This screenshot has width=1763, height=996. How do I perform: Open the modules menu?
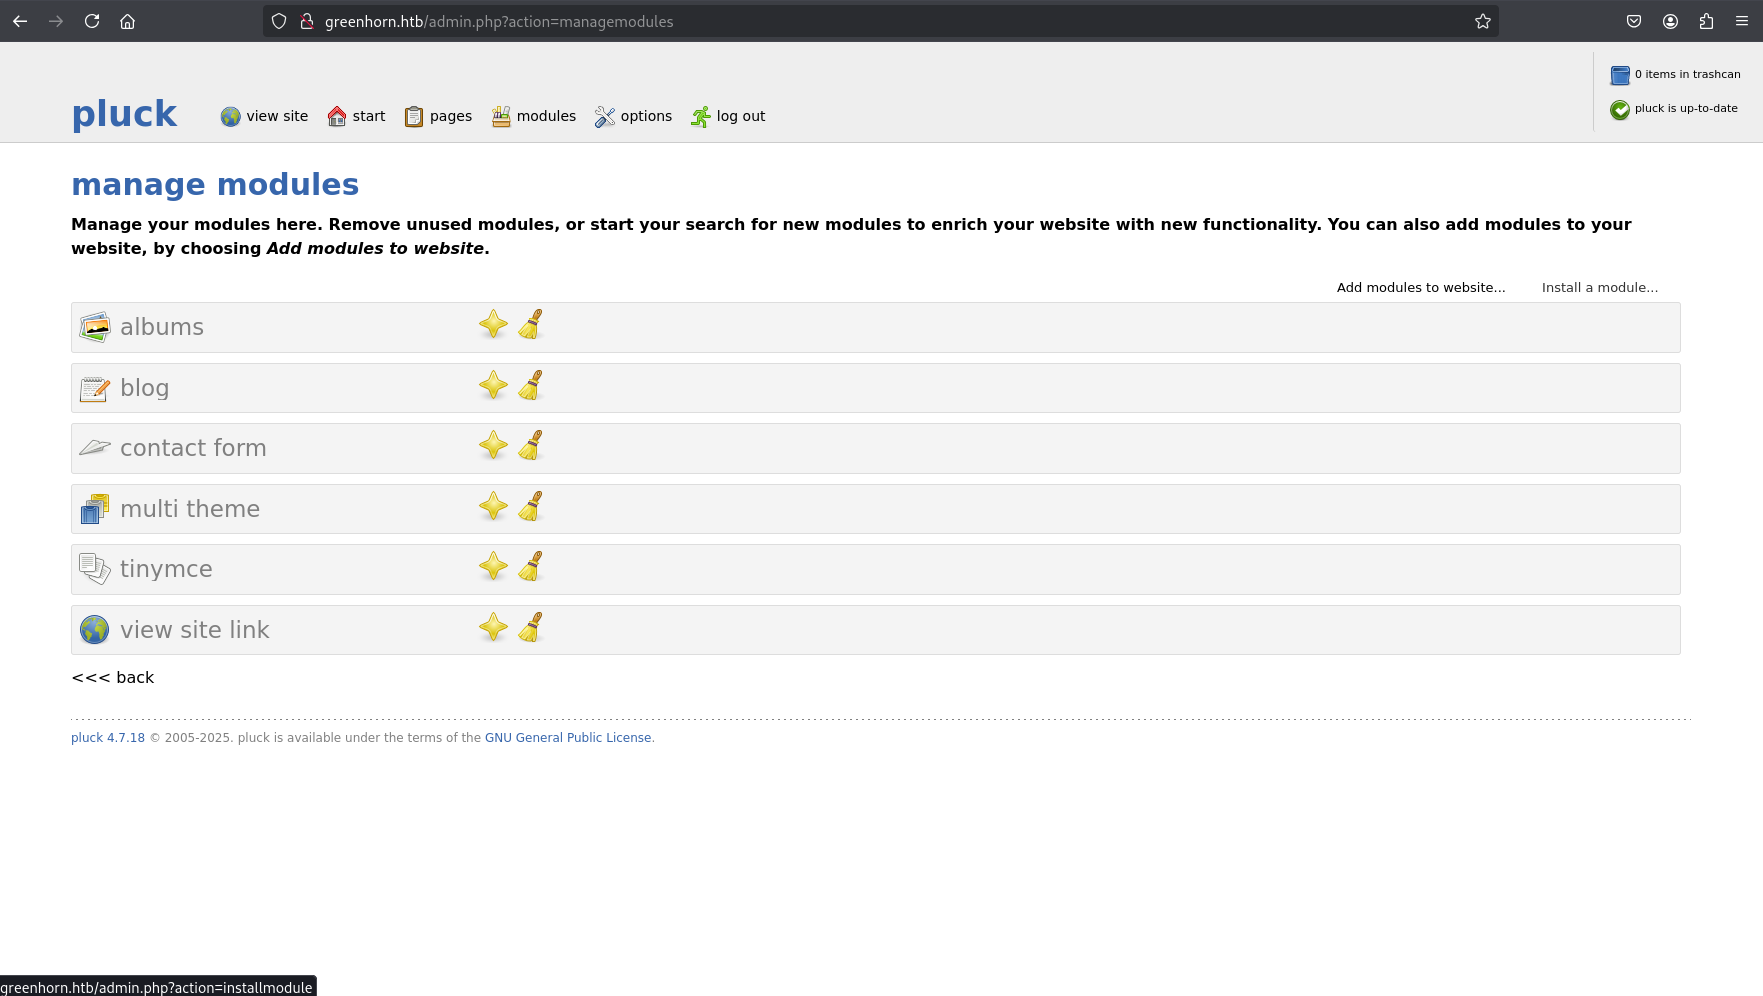pos(534,117)
